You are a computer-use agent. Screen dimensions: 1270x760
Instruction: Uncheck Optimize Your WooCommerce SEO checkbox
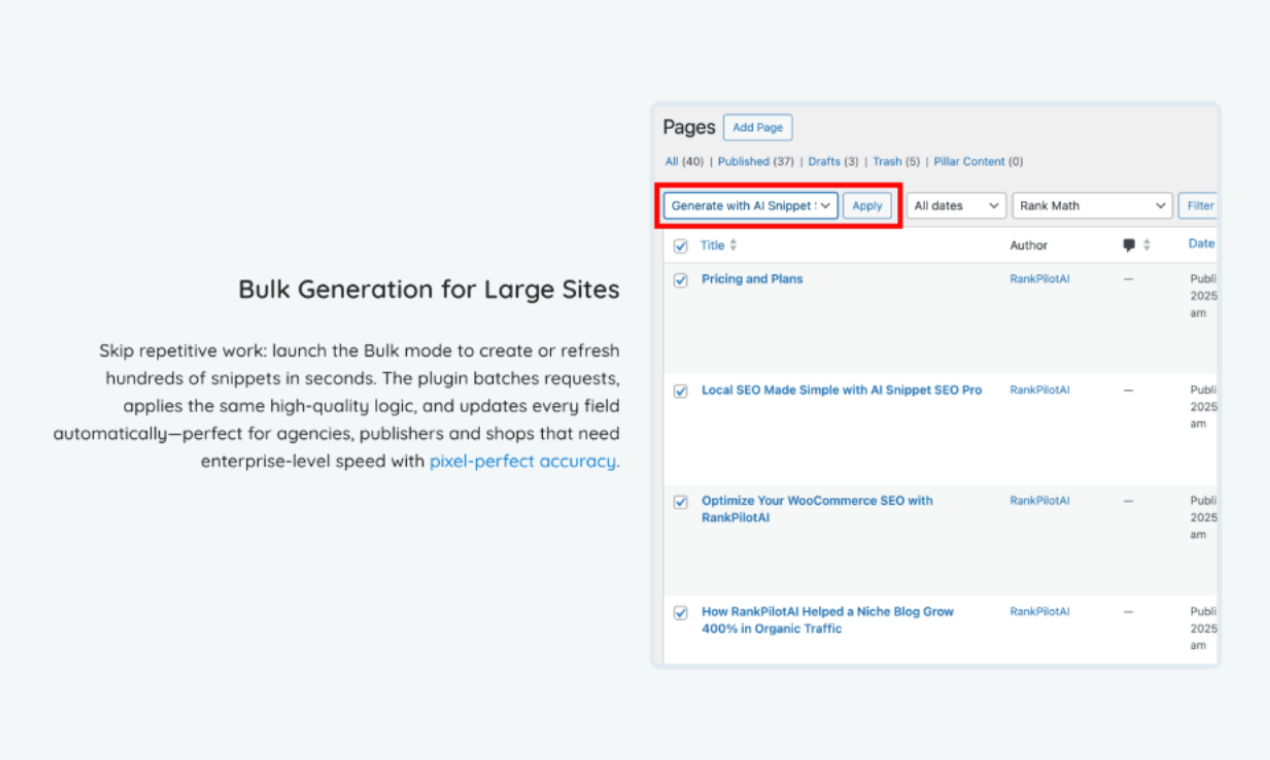[681, 503]
